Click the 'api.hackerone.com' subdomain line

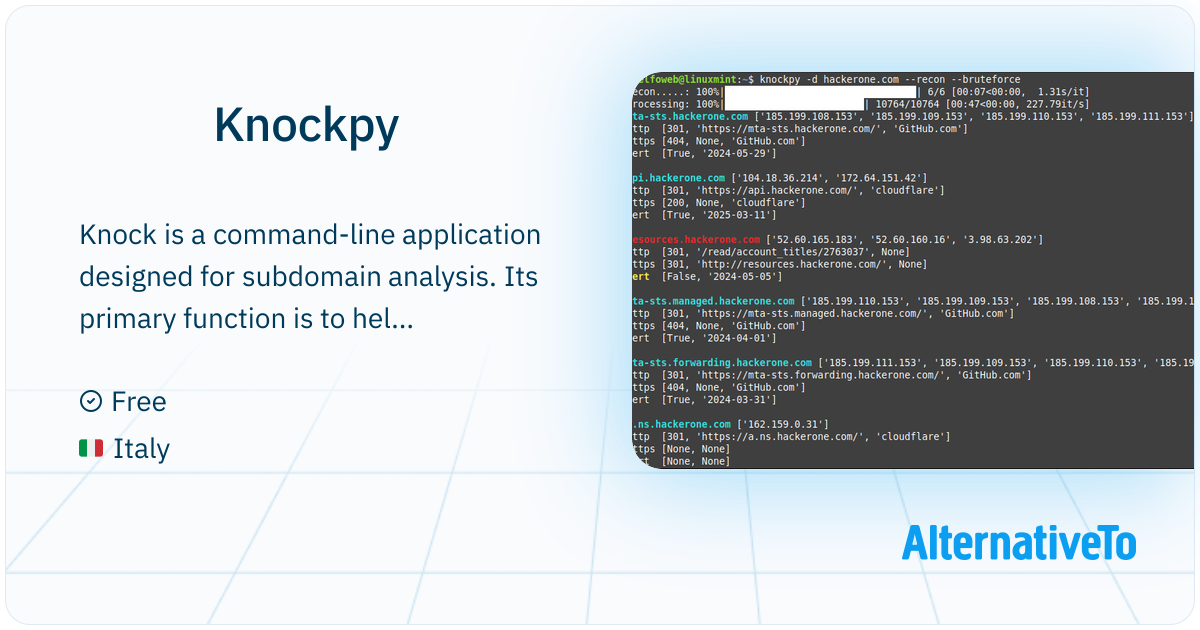tap(780, 178)
